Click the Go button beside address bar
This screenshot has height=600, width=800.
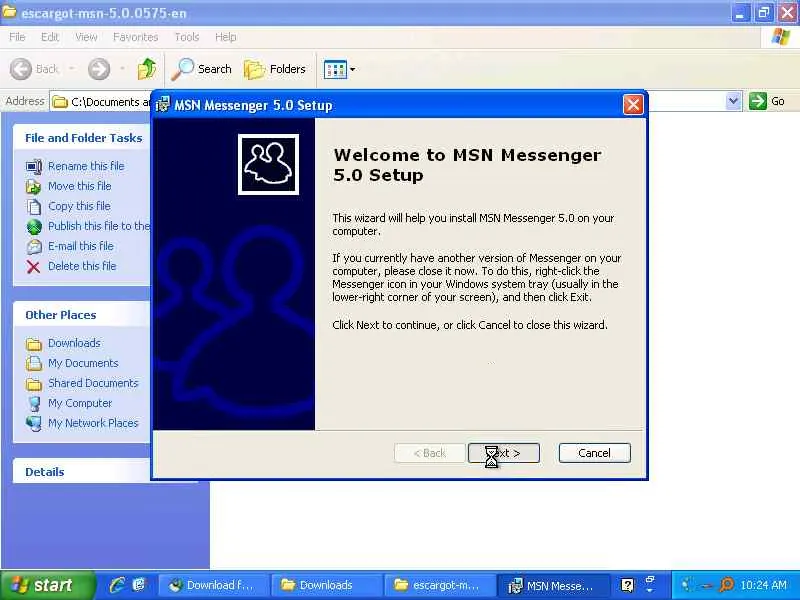tap(767, 101)
